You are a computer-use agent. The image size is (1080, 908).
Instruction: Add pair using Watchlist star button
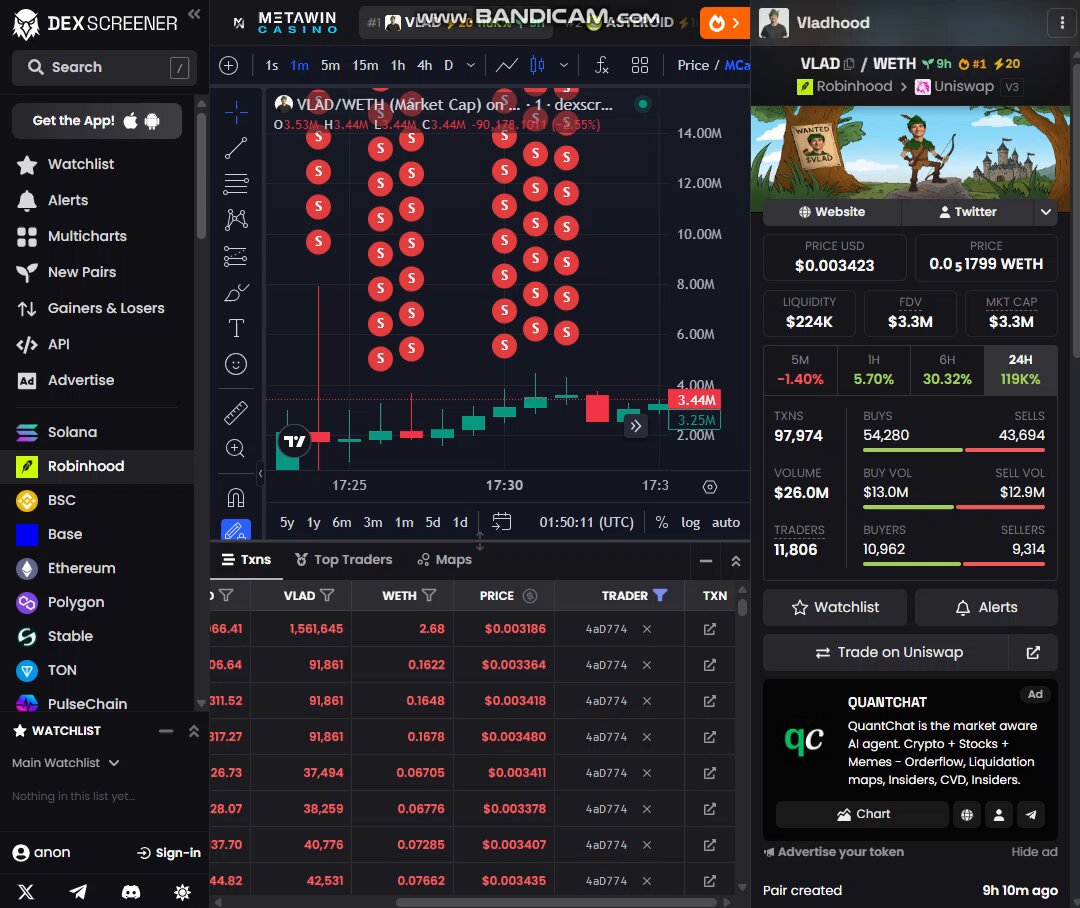coord(835,607)
